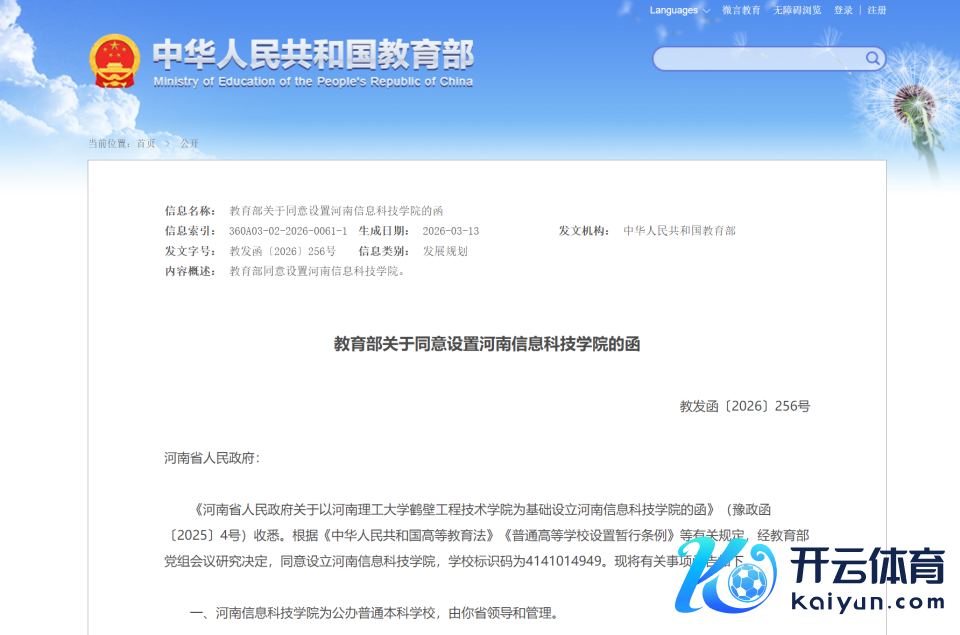Click the breadcrumb arrow separator after 首页
Screen dimensions: 960x635
pos(168,144)
